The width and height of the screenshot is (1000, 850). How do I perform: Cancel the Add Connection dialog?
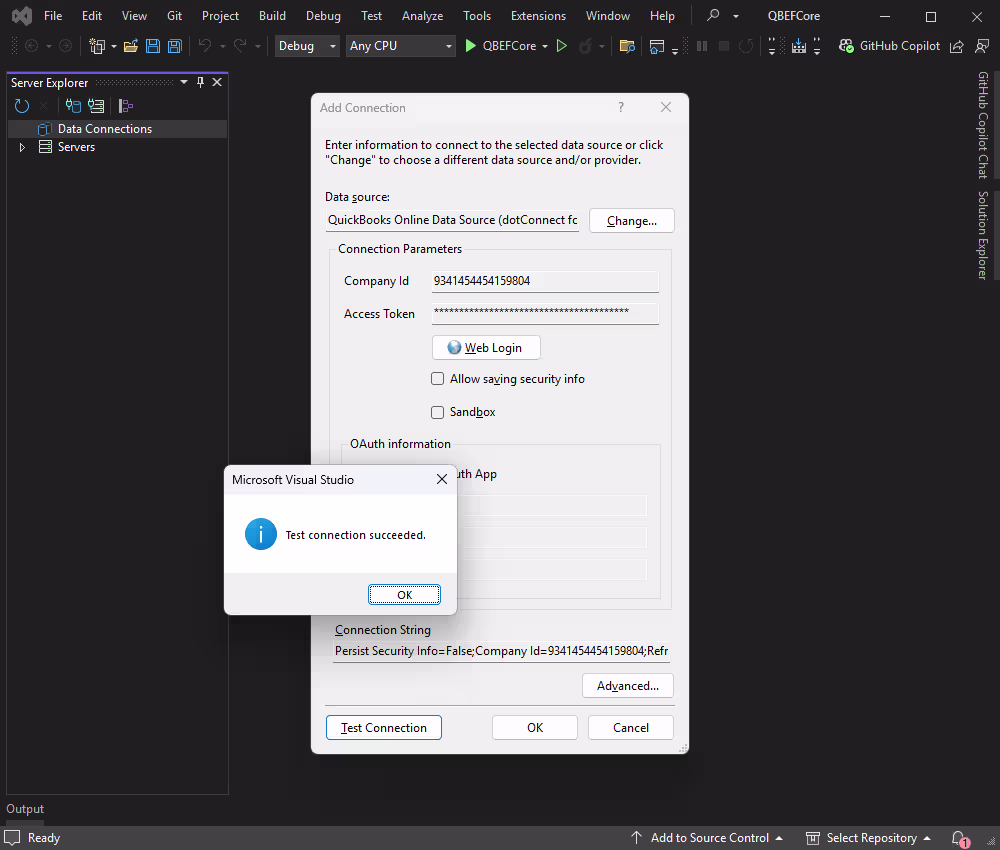coord(630,728)
